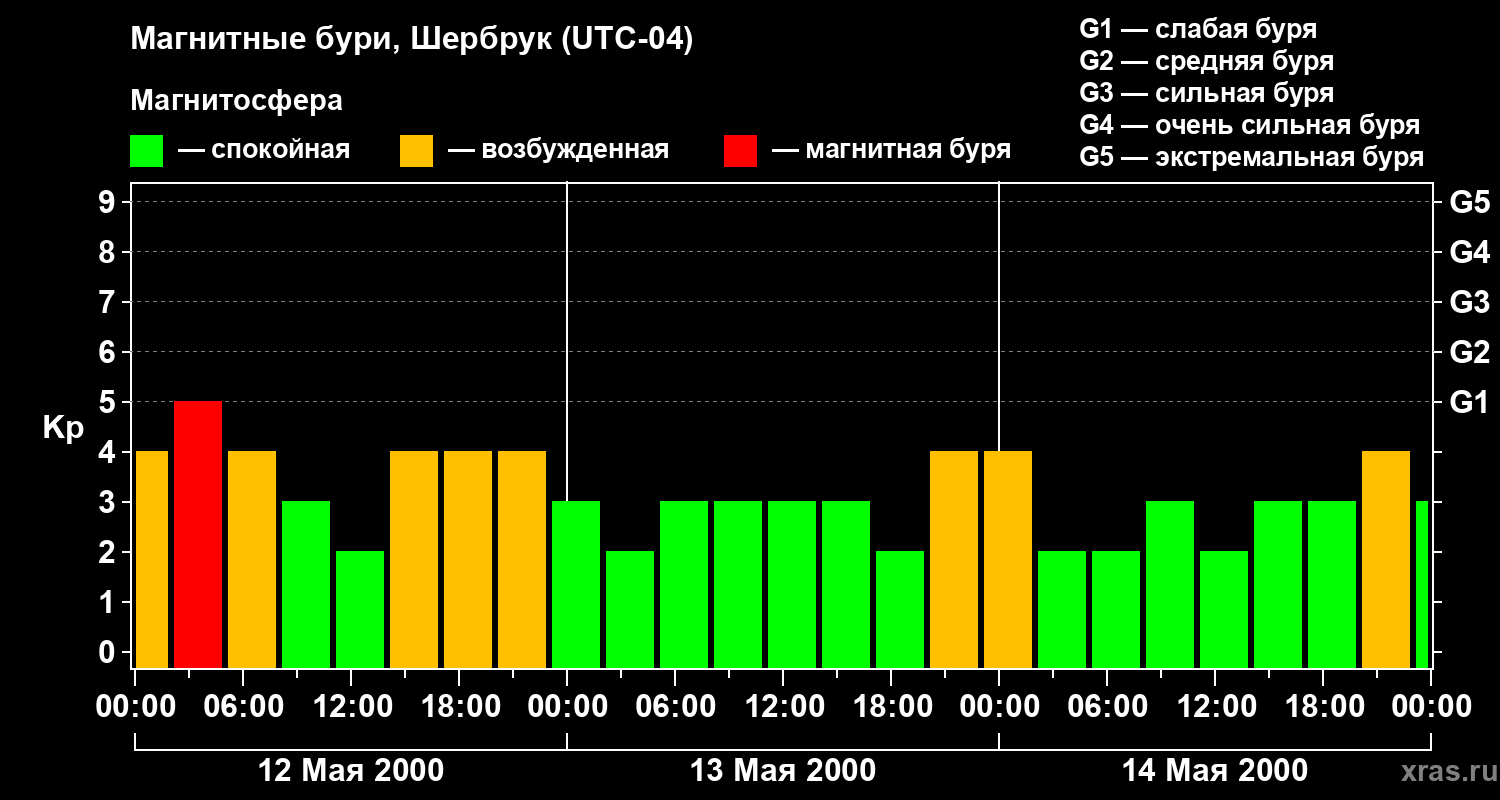Click the orange 'возбужденная' legend swatch
The height and width of the screenshot is (800, 1500).
[x=416, y=151]
